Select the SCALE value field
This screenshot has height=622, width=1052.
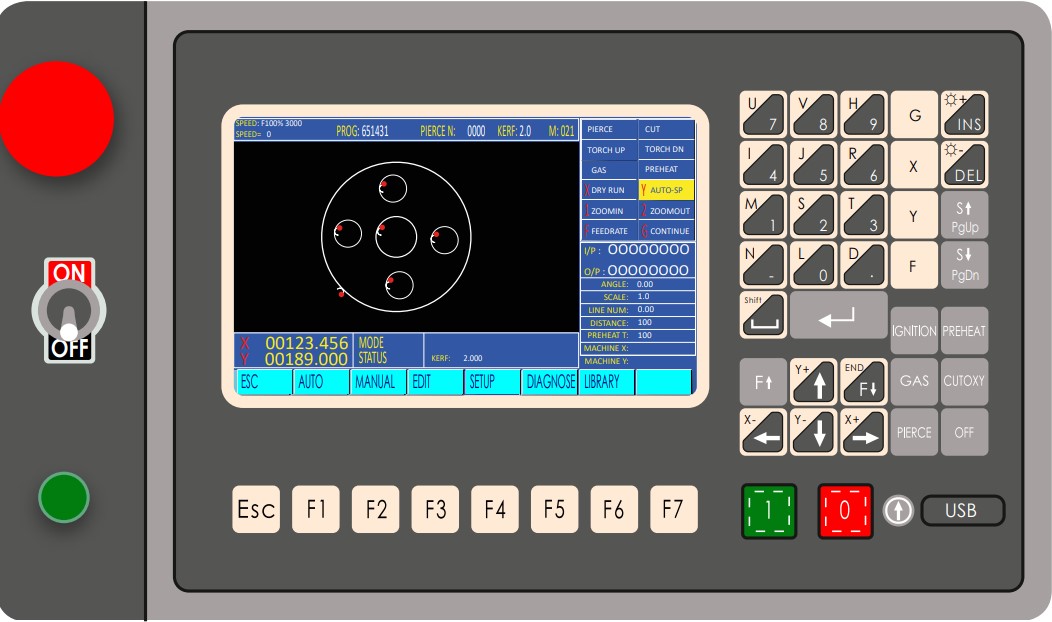[663, 297]
